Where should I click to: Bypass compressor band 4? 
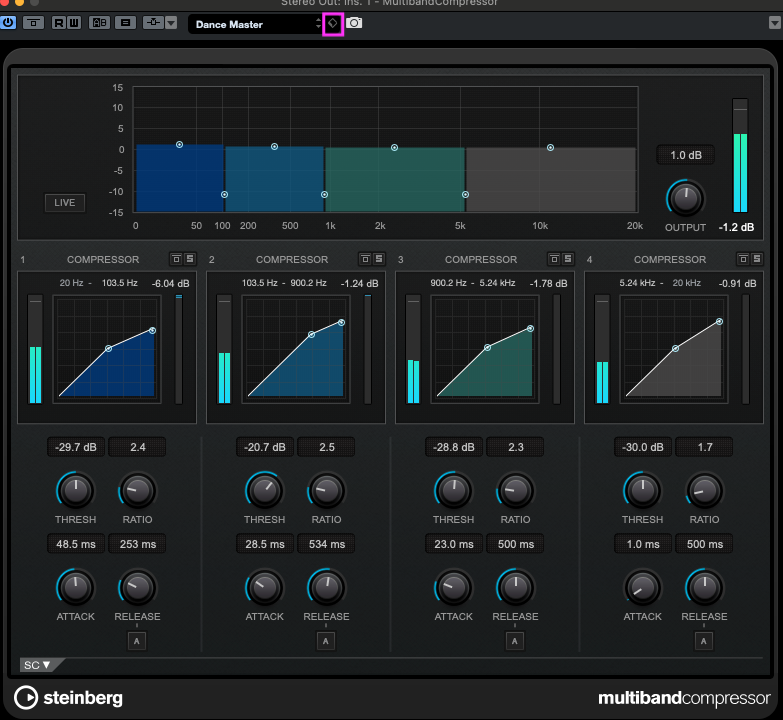[x=744, y=259]
